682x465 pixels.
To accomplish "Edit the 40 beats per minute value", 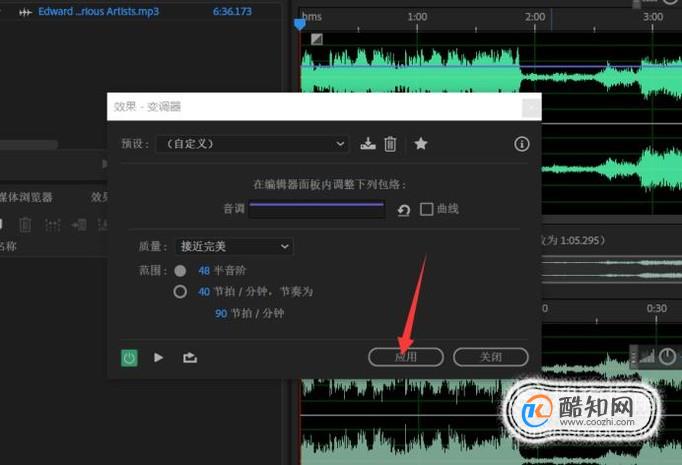I will pyautogui.click(x=204, y=292).
